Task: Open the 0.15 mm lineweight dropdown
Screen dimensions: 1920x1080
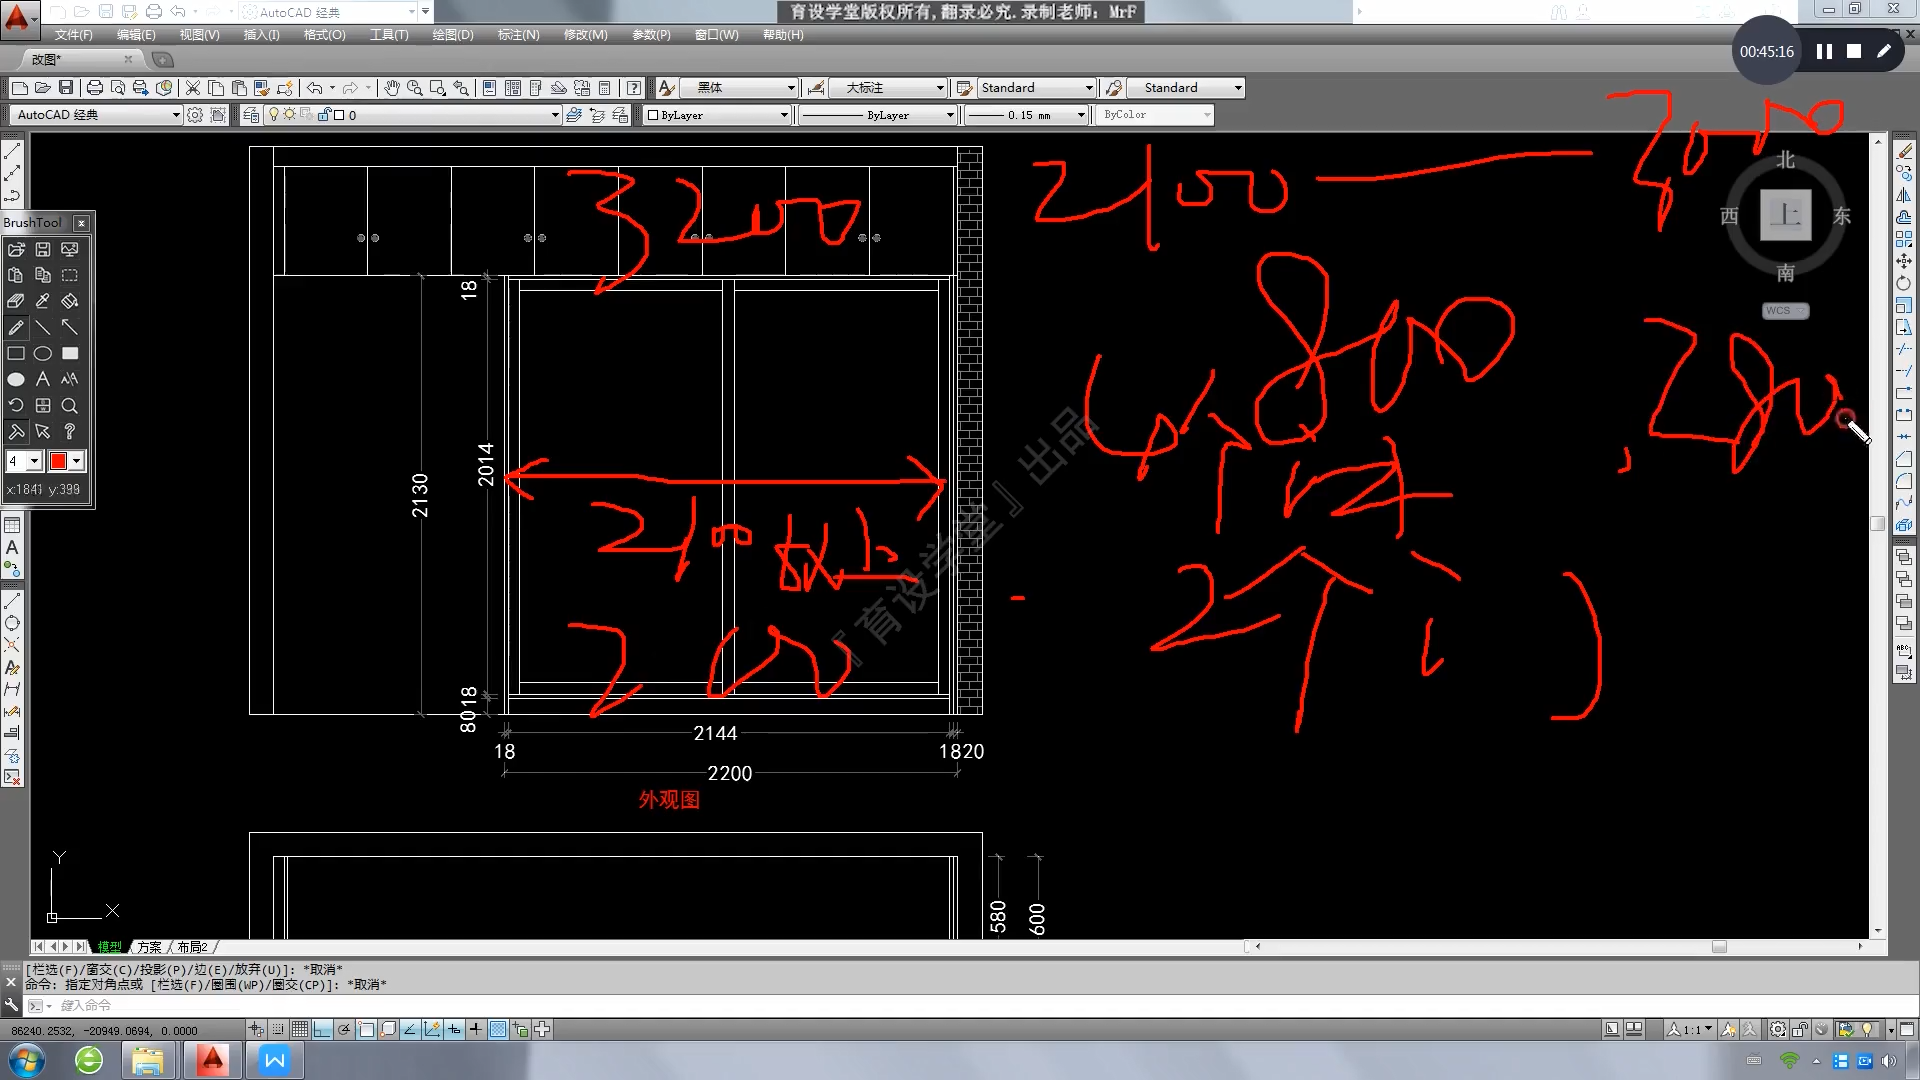Action: pyautogui.click(x=1081, y=115)
